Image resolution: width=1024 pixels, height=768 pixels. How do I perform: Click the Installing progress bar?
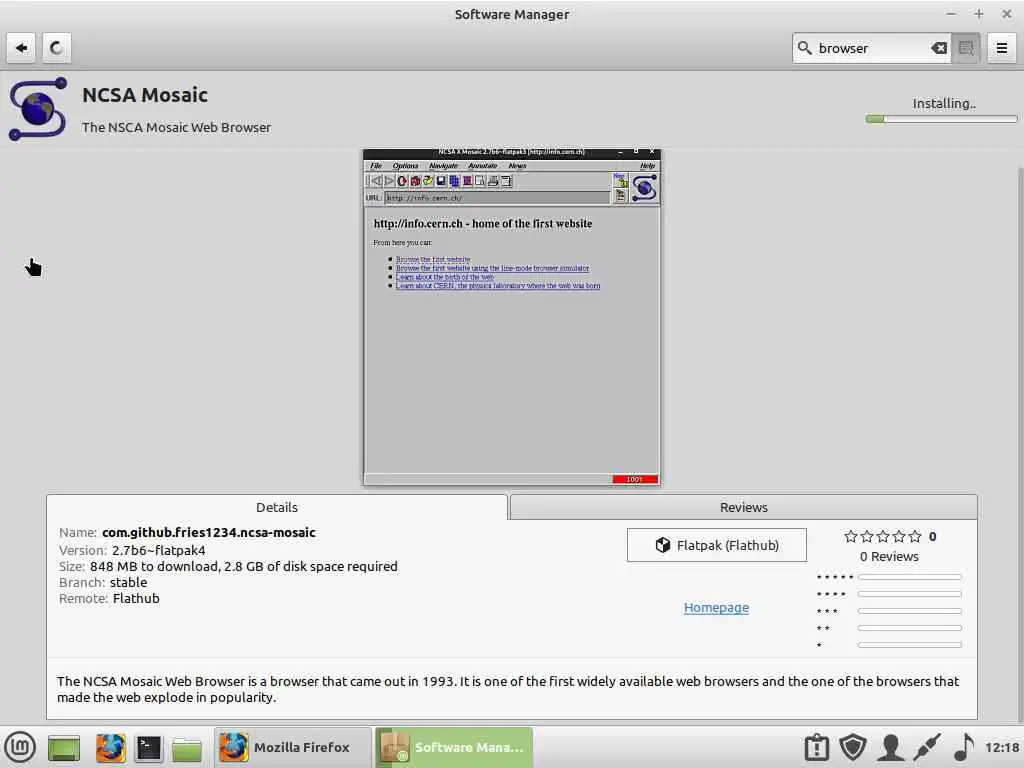(x=941, y=119)
